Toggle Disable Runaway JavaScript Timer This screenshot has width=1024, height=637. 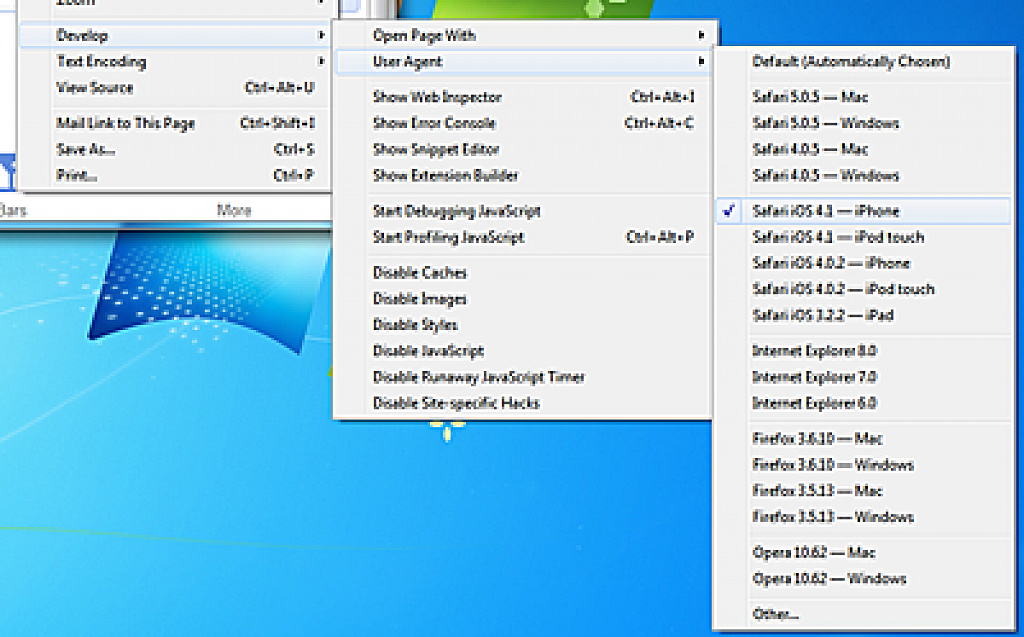(522, 377)
